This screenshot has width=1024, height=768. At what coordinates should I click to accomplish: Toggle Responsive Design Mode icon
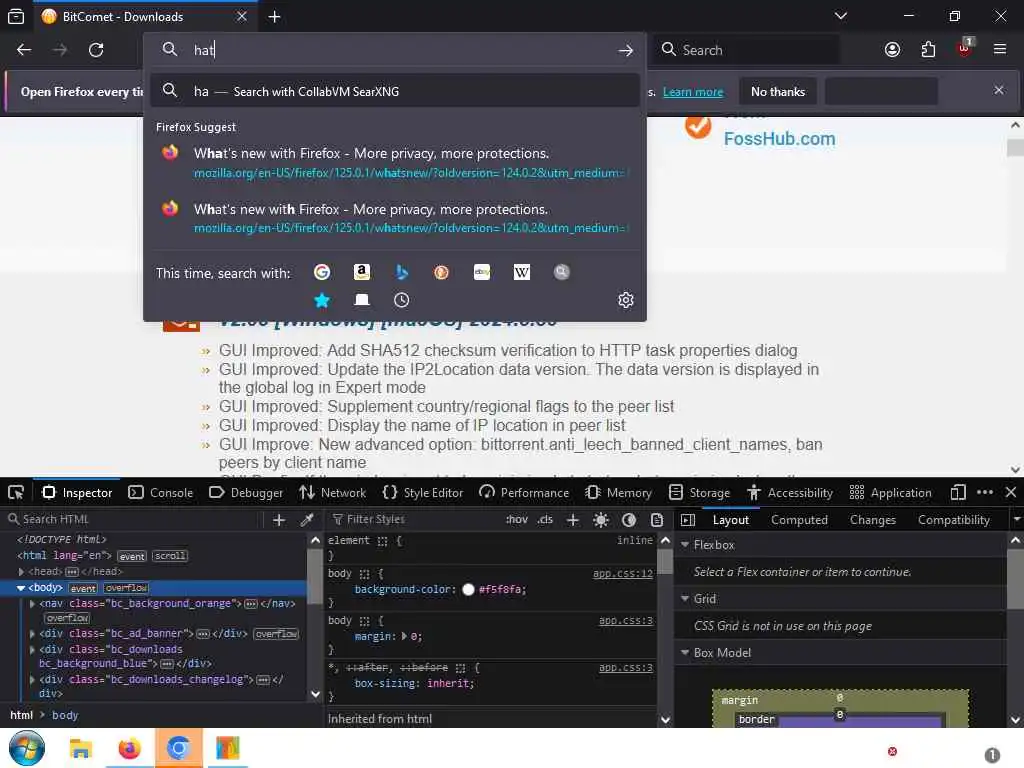(958, 492)
